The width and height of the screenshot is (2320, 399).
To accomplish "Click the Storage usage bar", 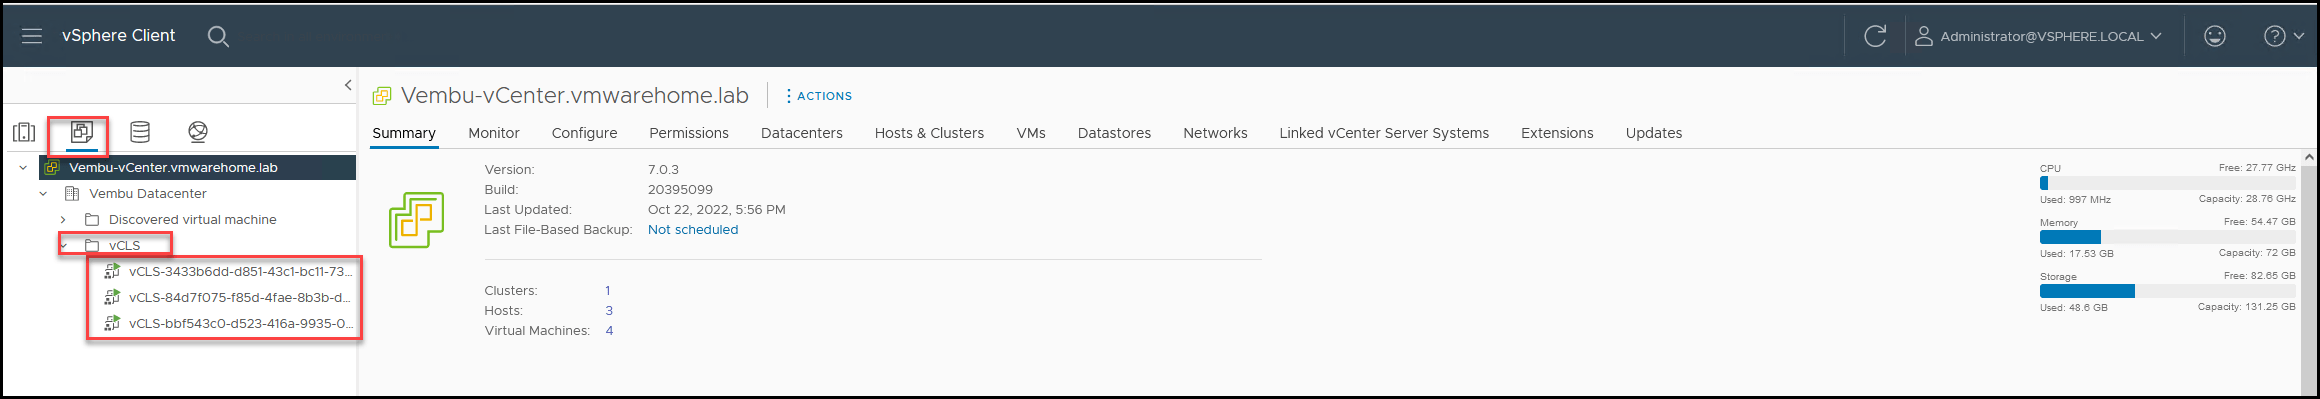I will click(2167, 291).
